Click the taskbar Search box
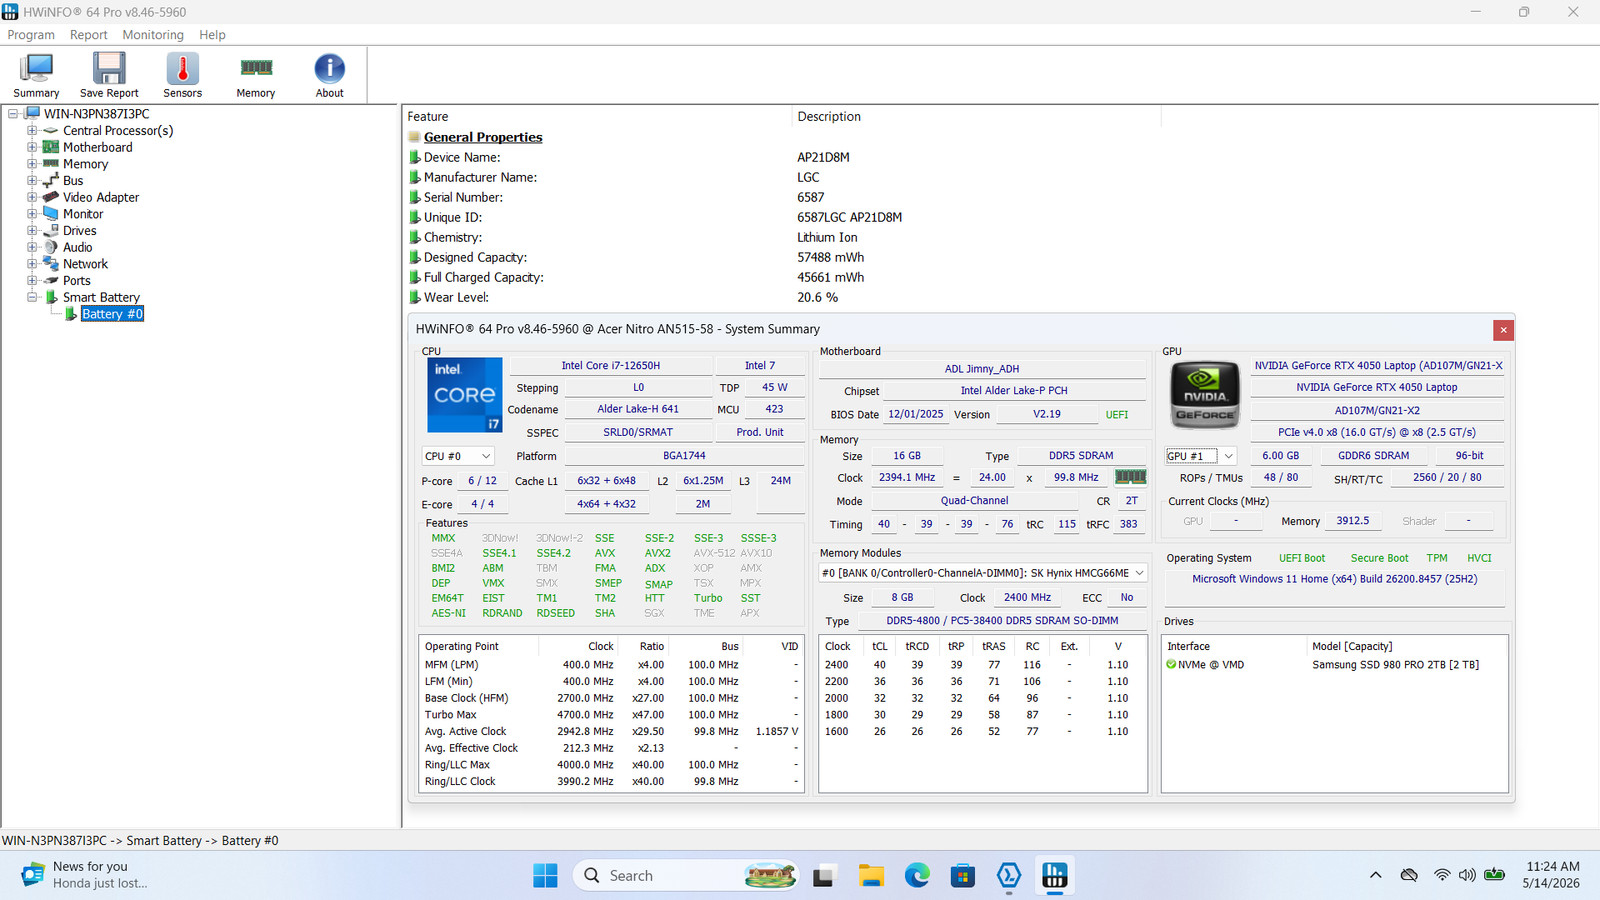The image size is (1600, 900). tap(686, 876)
